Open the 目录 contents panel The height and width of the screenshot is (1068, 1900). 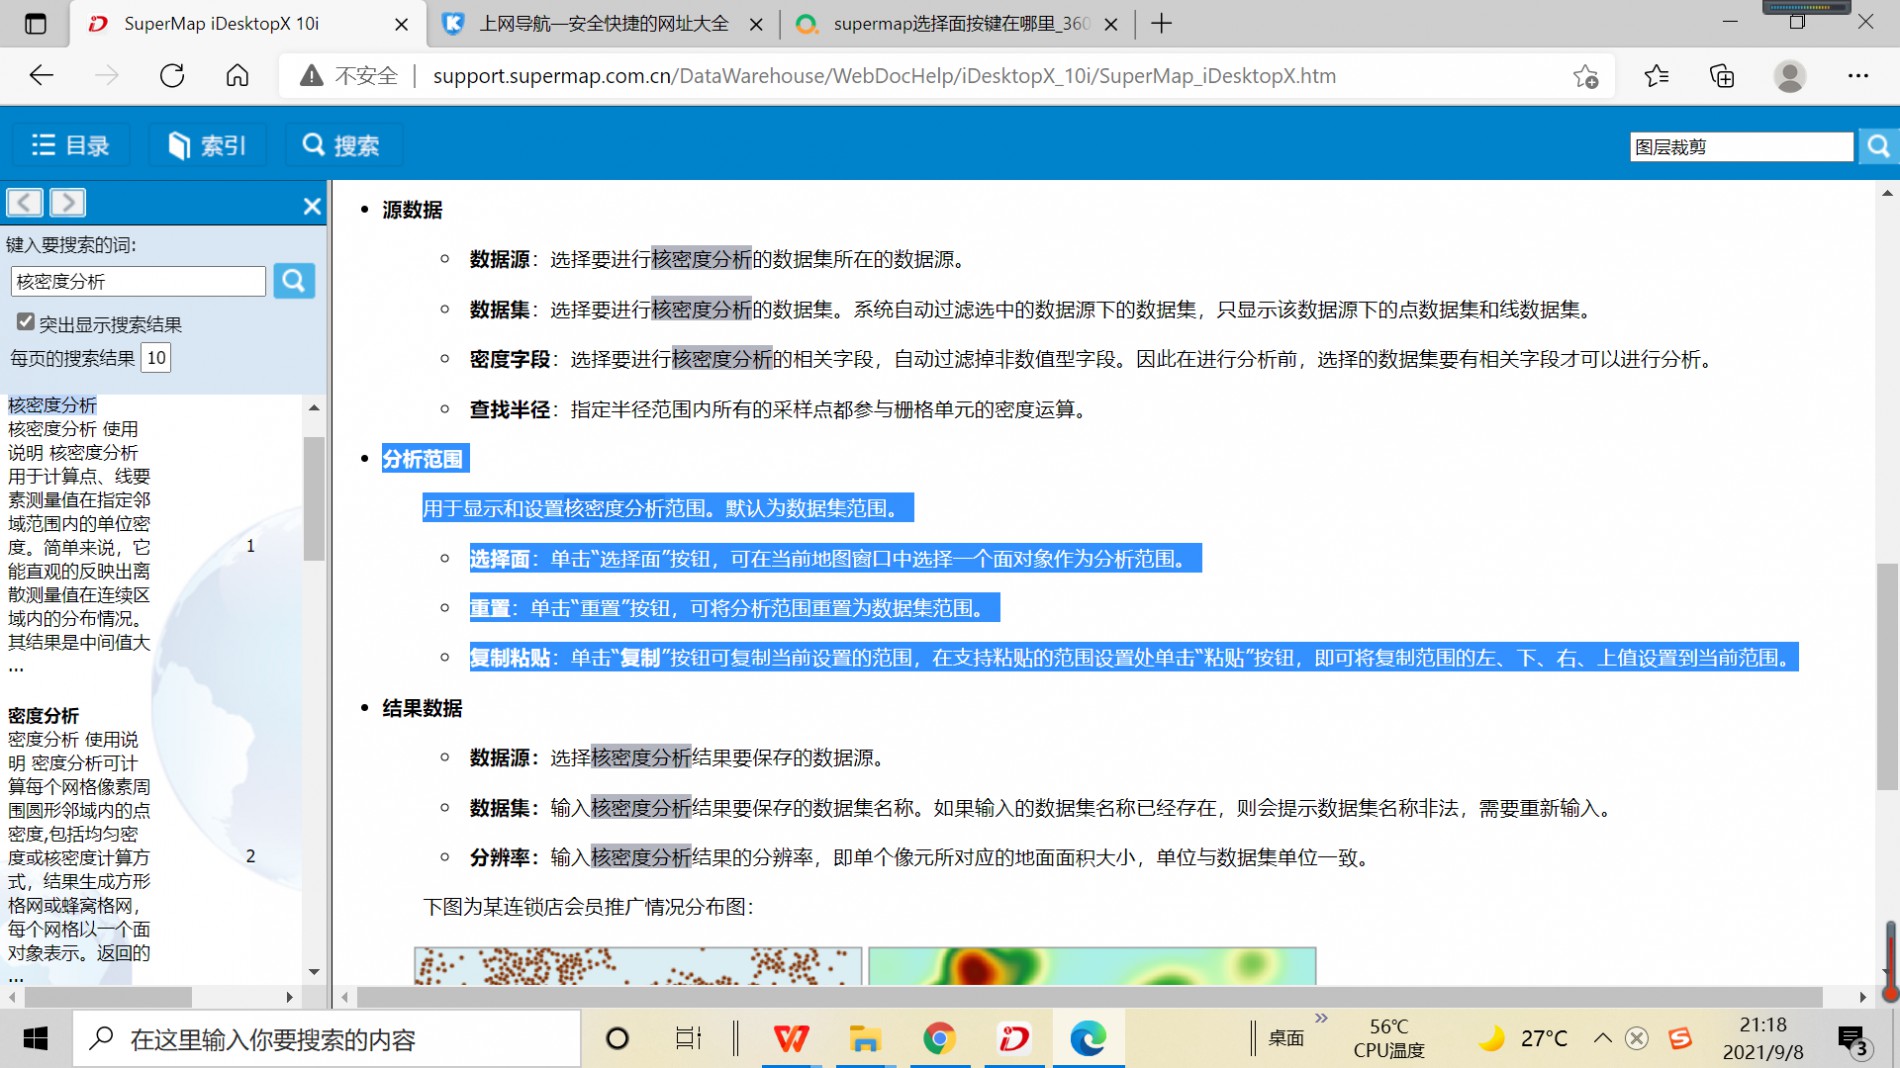pos(70,146)
